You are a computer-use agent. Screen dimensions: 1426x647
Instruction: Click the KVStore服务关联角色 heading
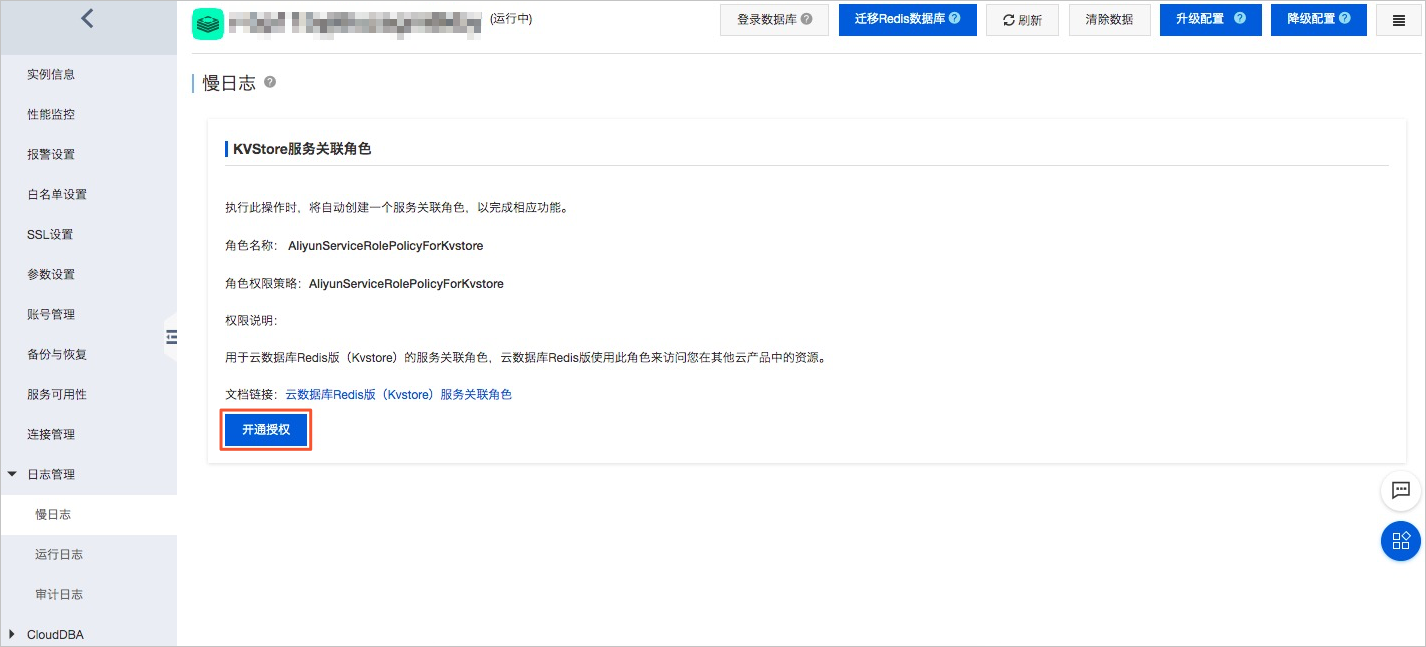pyautogui.click(x=302, y=149)
